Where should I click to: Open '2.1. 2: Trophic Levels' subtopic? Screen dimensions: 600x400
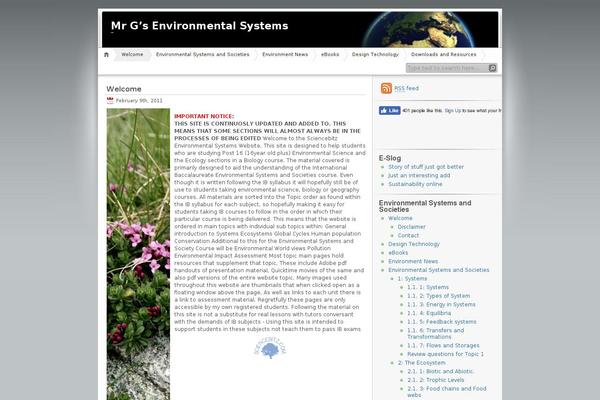click(x=436, y=380)
